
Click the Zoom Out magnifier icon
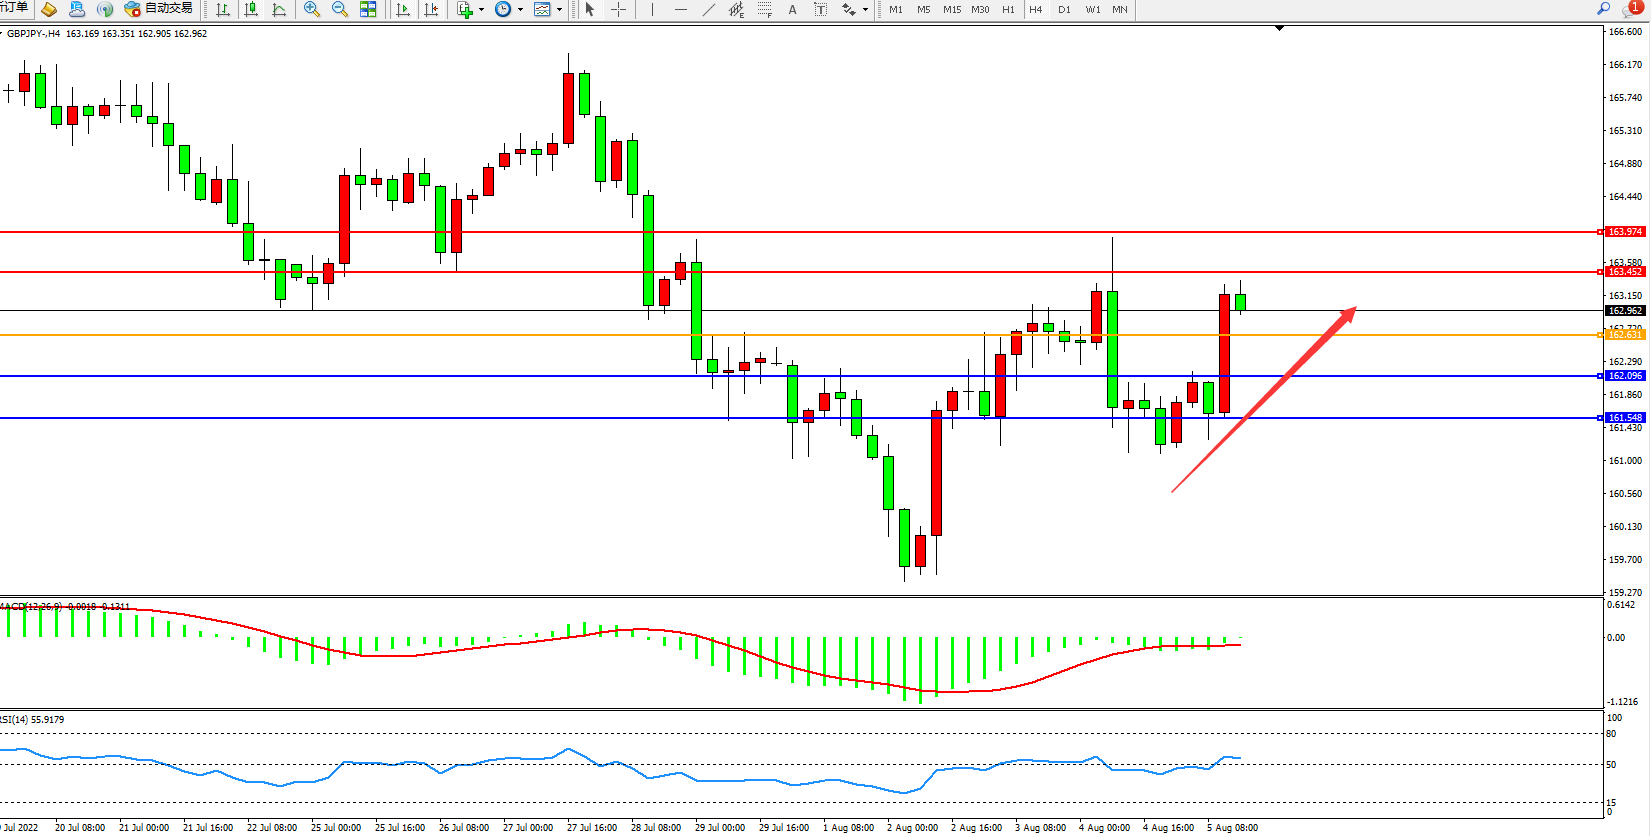tap(340, 9)
